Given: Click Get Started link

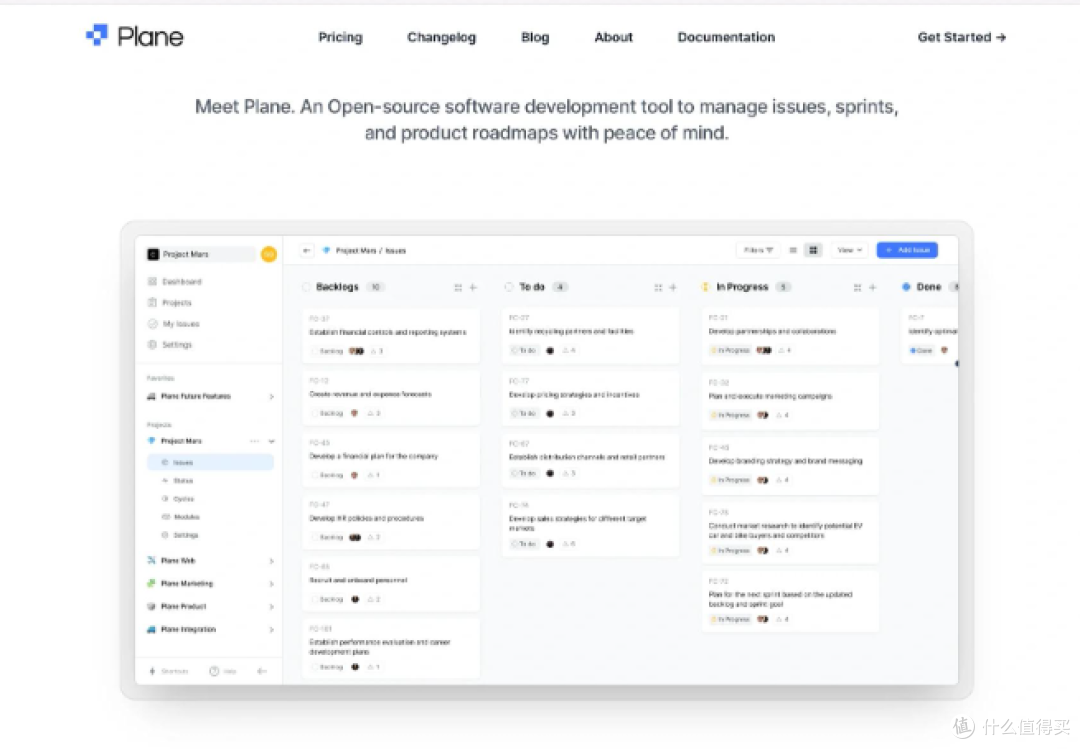Looking at the screenshot, I should pos(962,37).
